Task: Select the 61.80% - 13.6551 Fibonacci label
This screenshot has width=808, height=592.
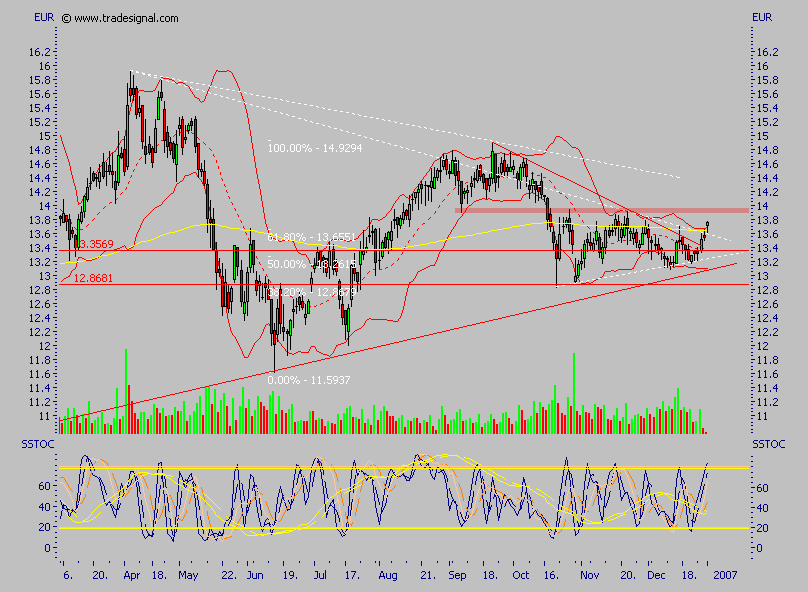Action: 312,237
